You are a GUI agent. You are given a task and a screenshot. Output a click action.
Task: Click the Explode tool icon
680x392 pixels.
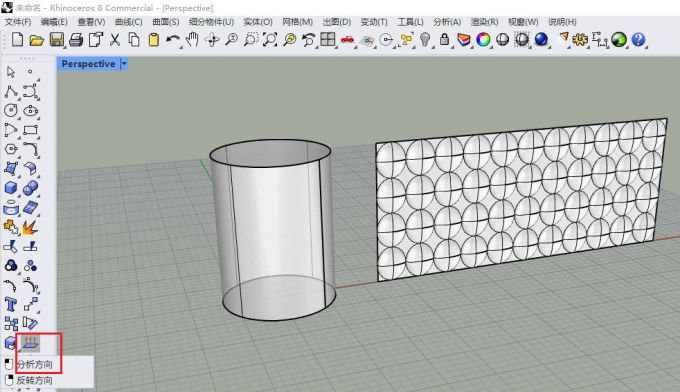point(30,227)
